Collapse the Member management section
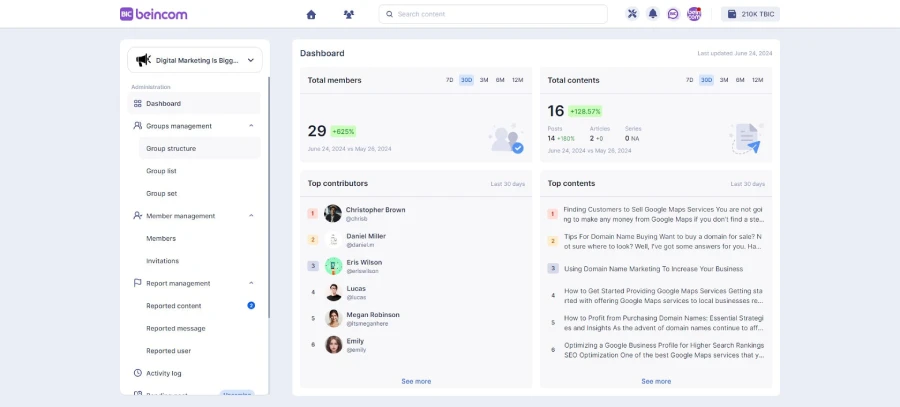The width and height of the screenshot is (900, 407). (251, 216)
